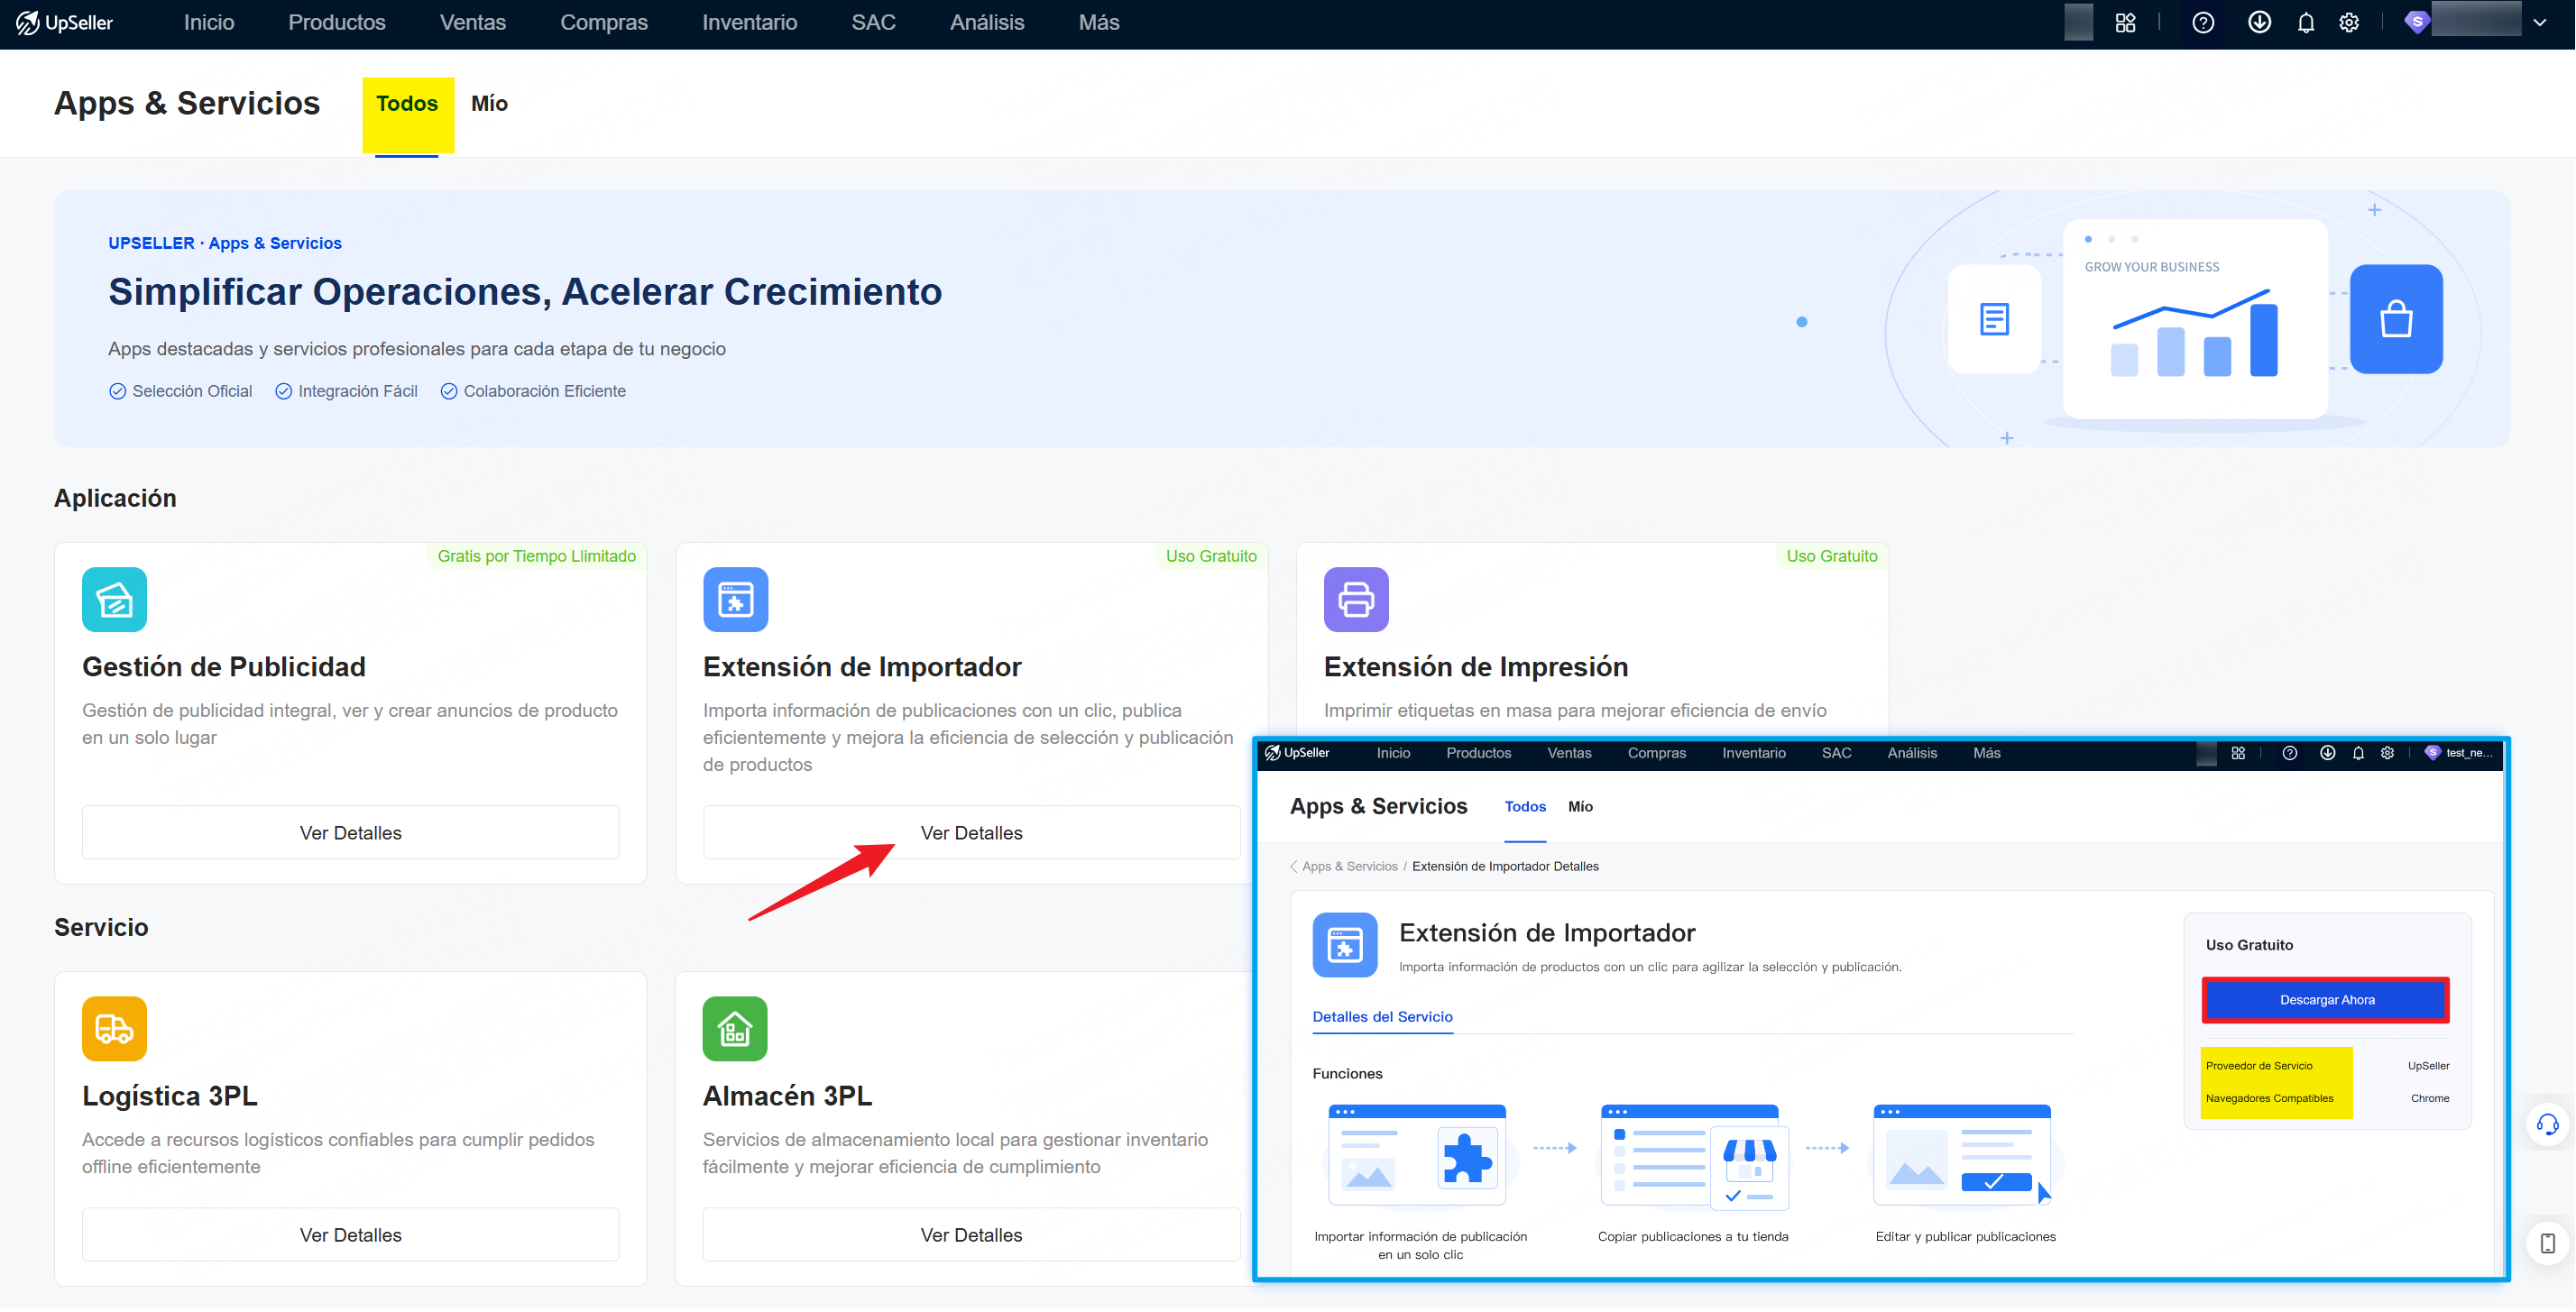Click the Extensión de Impresión printer icon
Screen dimensions: 2576x1312
click(x=1356, y=599)
